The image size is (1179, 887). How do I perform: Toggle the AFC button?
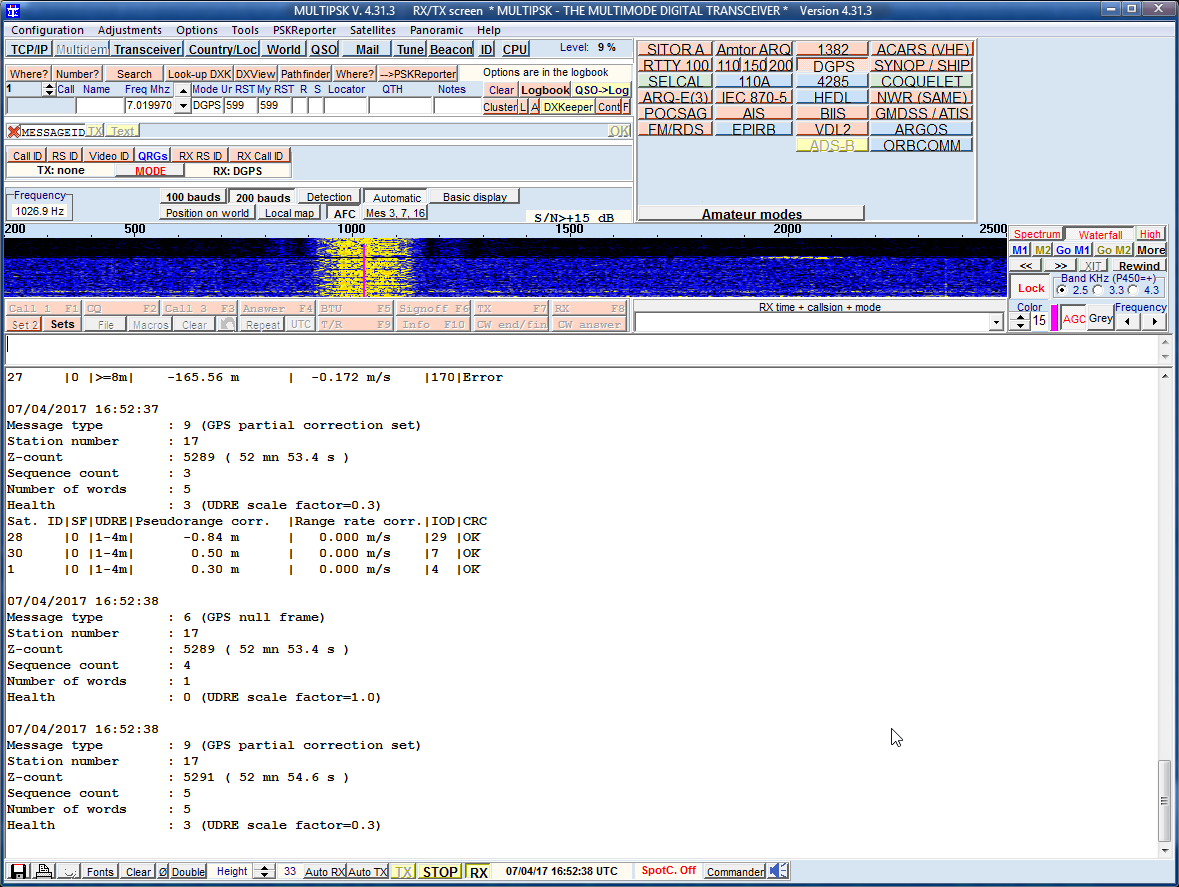tap(344, 213)
